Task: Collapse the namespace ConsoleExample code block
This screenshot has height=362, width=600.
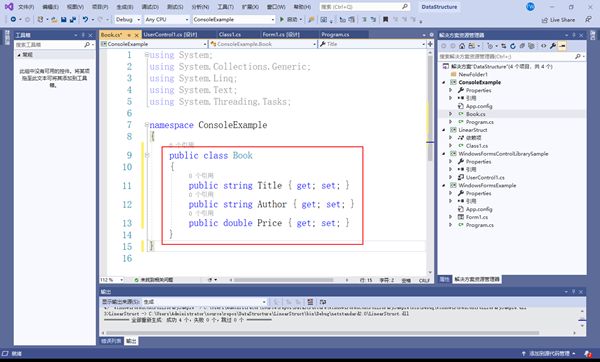Action: click(x=147, y=125)
